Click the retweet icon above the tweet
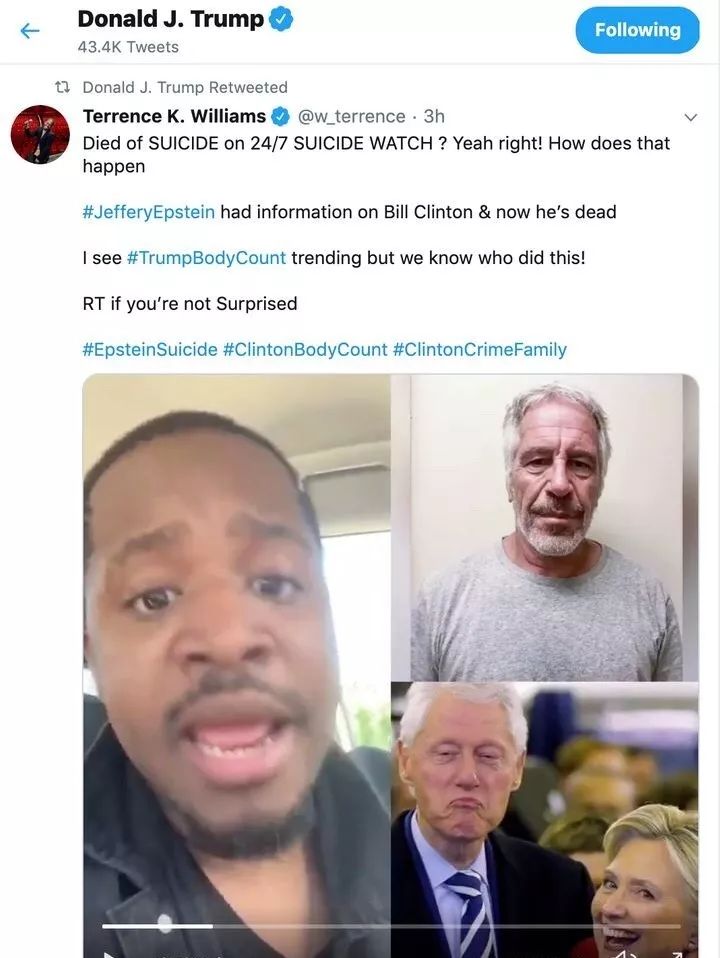720x958 pixels. [x=62, y=87]
